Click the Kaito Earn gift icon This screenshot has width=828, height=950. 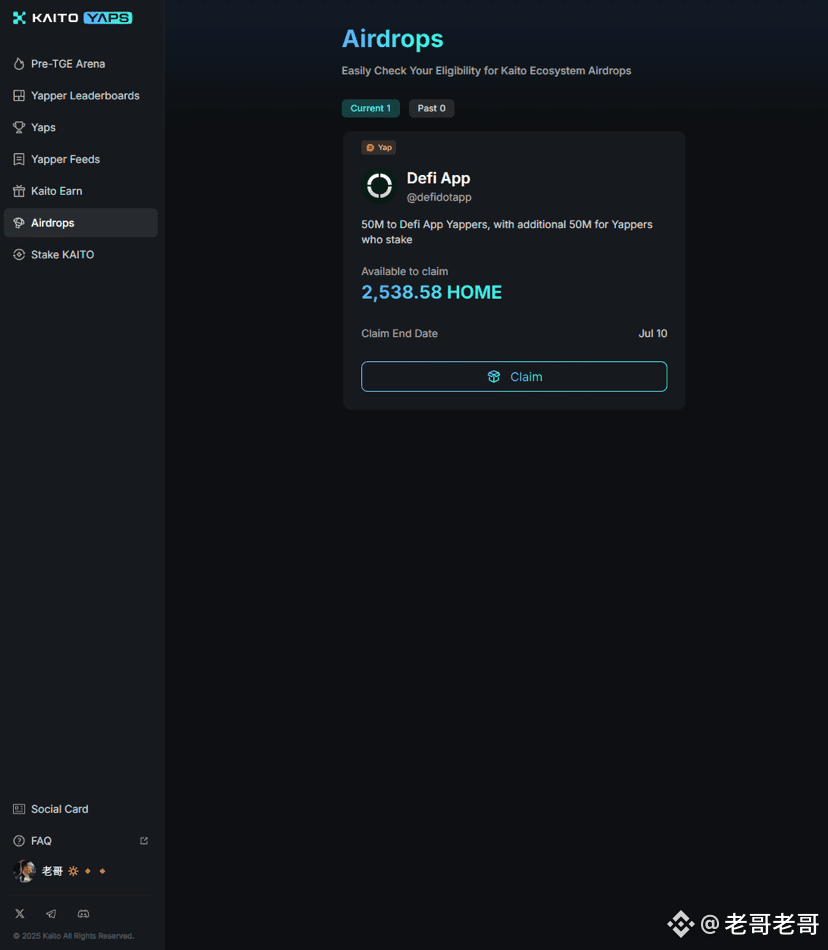click(x=19, y=191)
